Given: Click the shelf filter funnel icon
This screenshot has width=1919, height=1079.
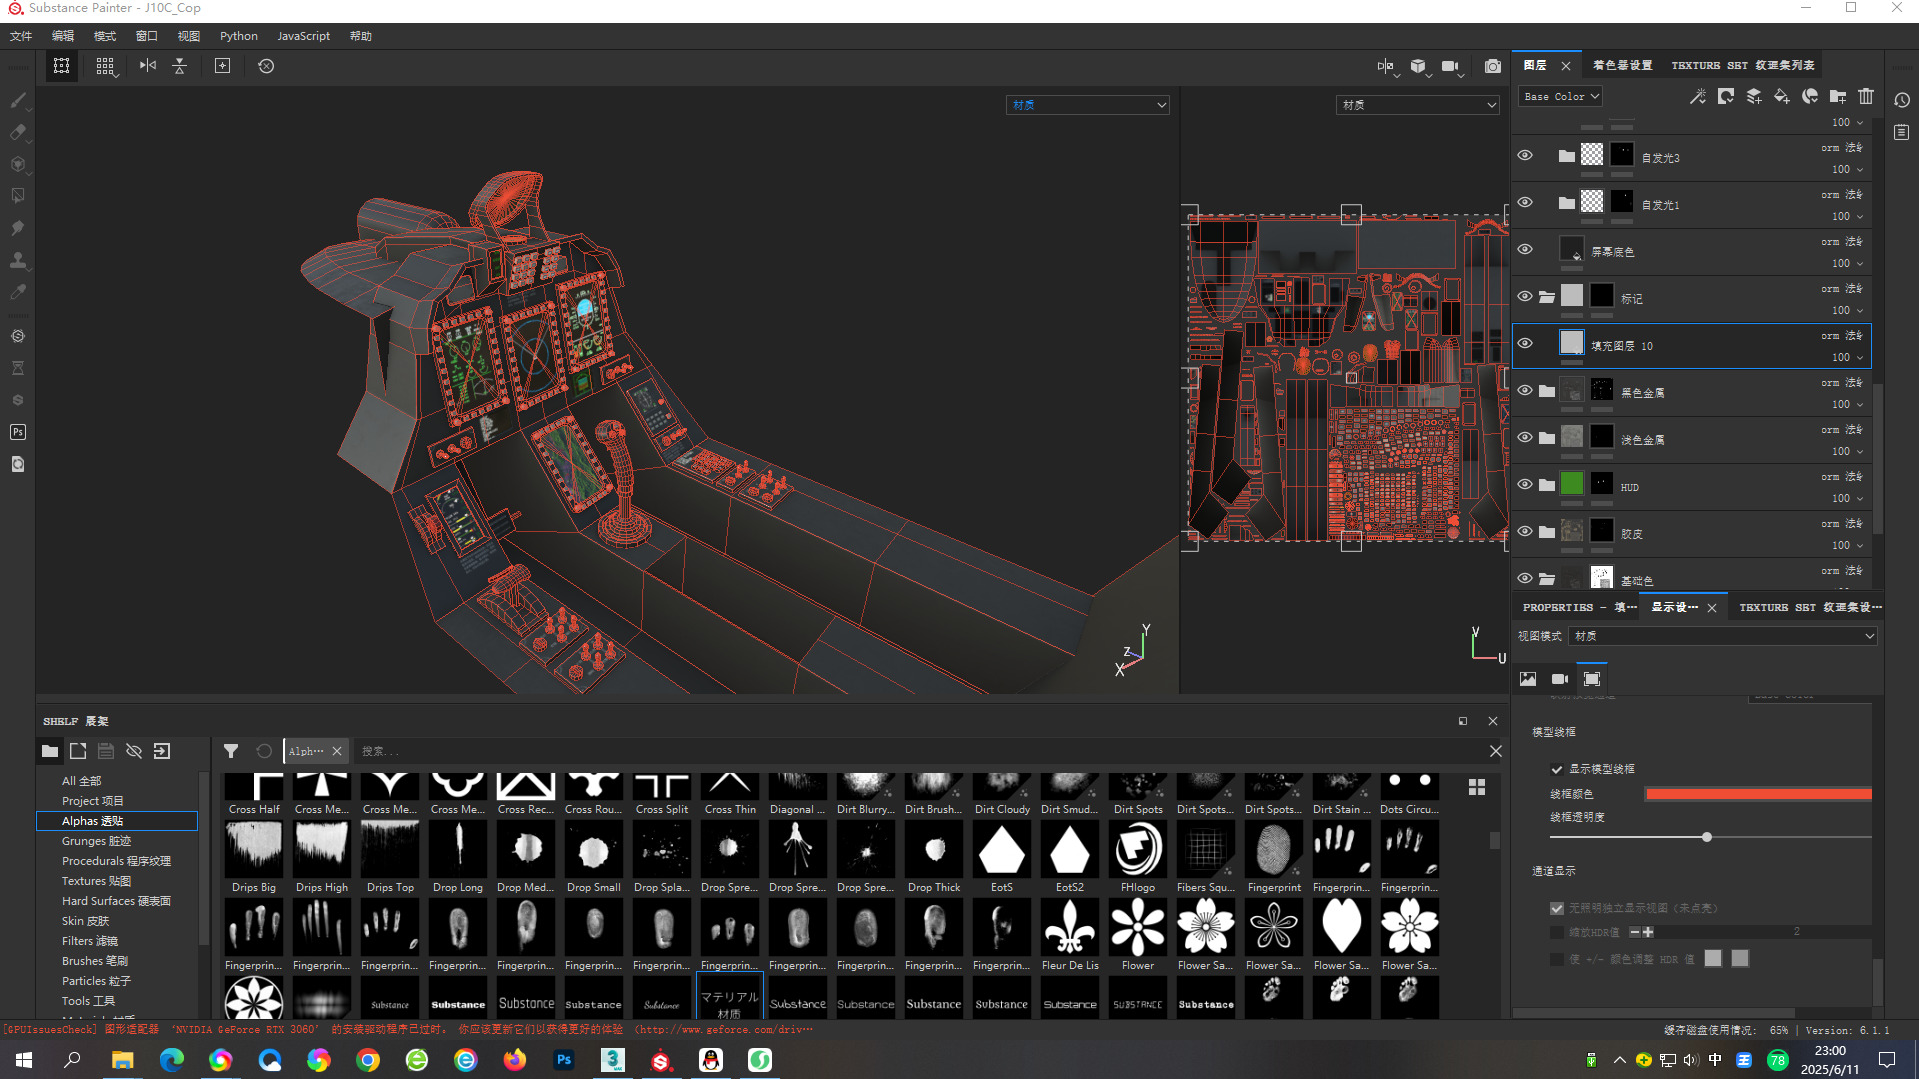Looking at the screenshot, I should coord(231,751).
